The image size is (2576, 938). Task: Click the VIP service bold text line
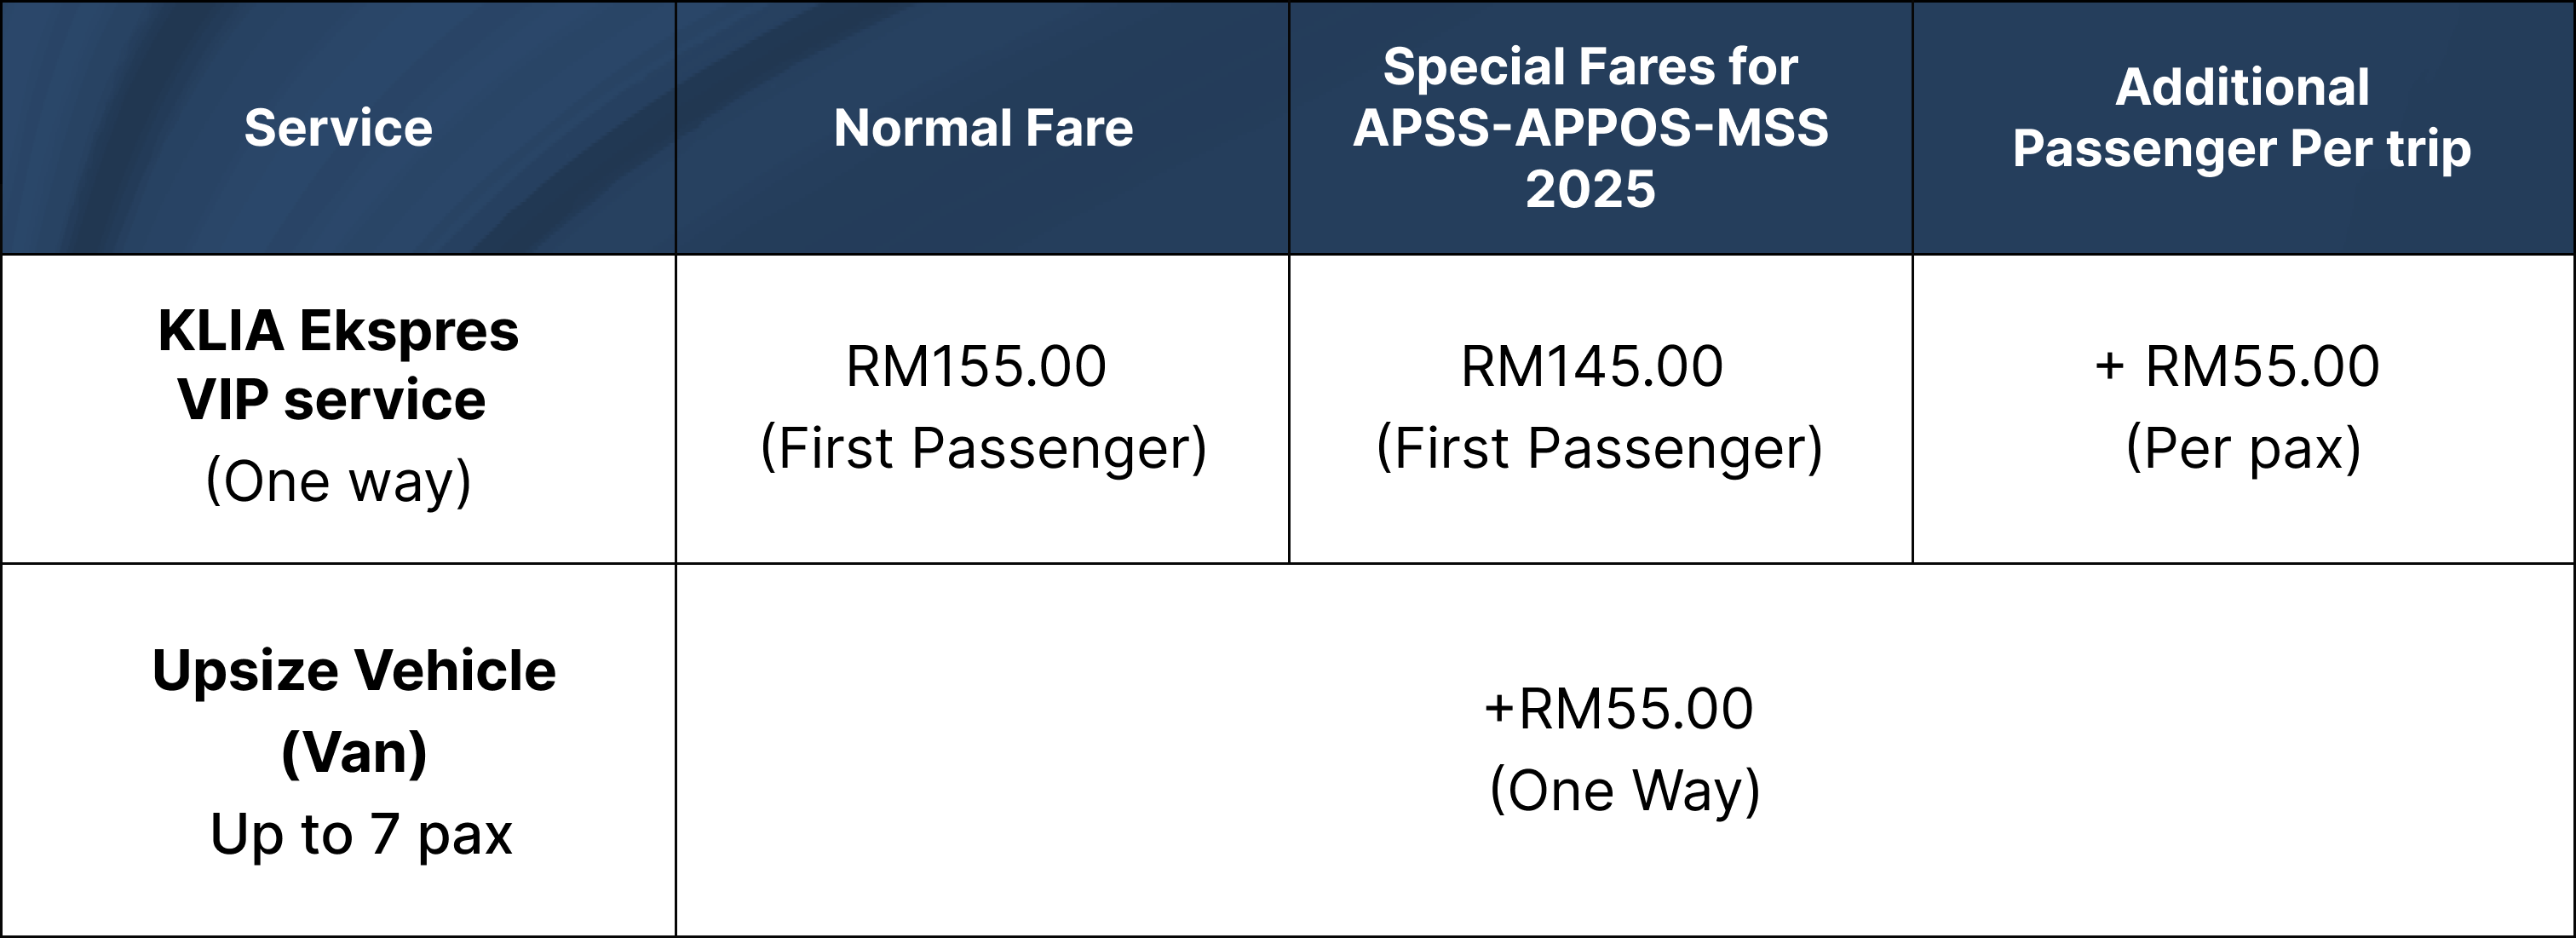tap(332, 400)
